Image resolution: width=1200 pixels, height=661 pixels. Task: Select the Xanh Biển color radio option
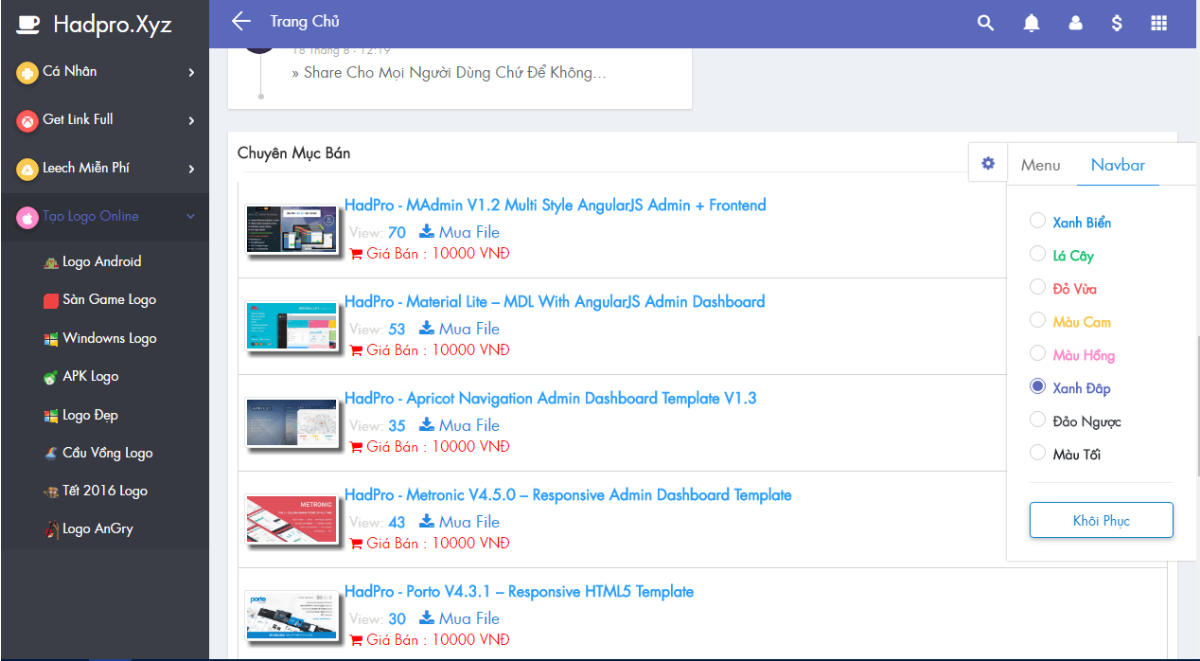(1038, 221)
